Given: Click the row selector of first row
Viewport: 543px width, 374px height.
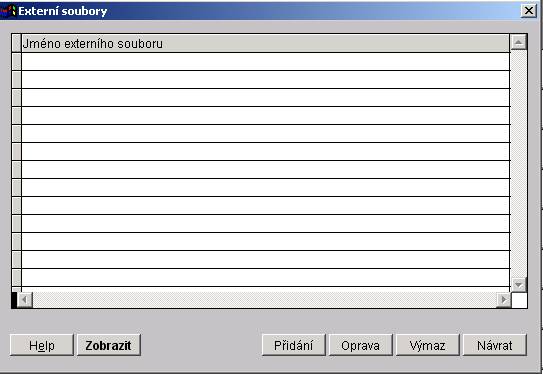Looking at the screenshot, I should tap(16, 62).
